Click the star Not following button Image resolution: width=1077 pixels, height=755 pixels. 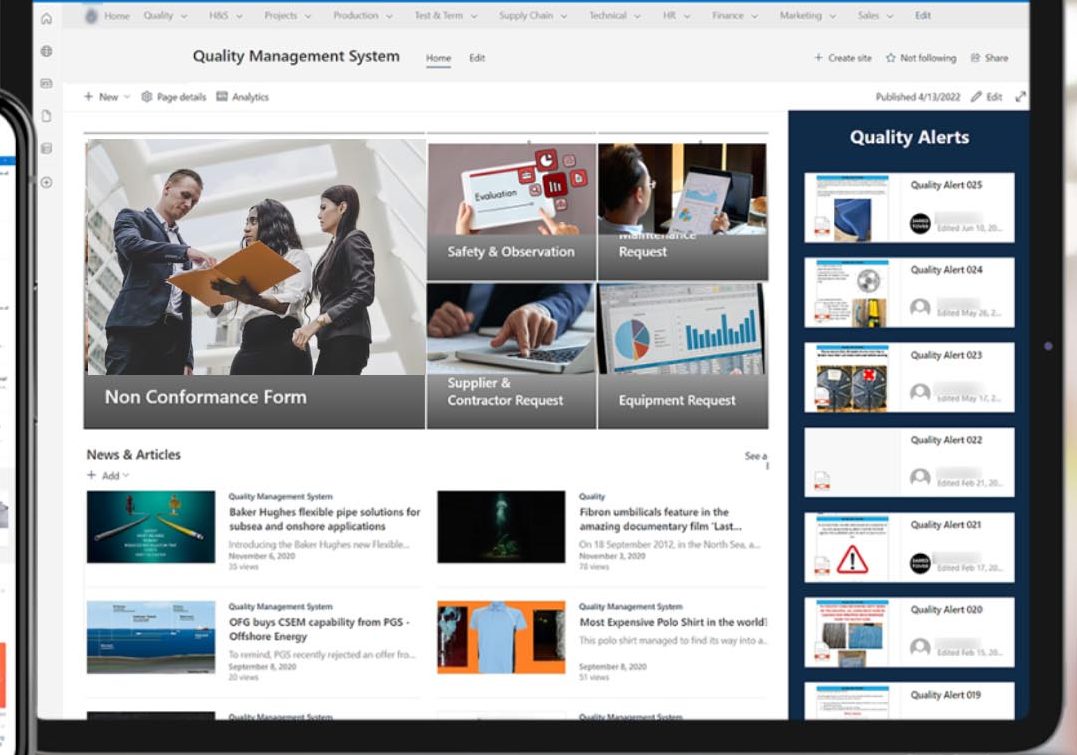[x=921, y=58]
